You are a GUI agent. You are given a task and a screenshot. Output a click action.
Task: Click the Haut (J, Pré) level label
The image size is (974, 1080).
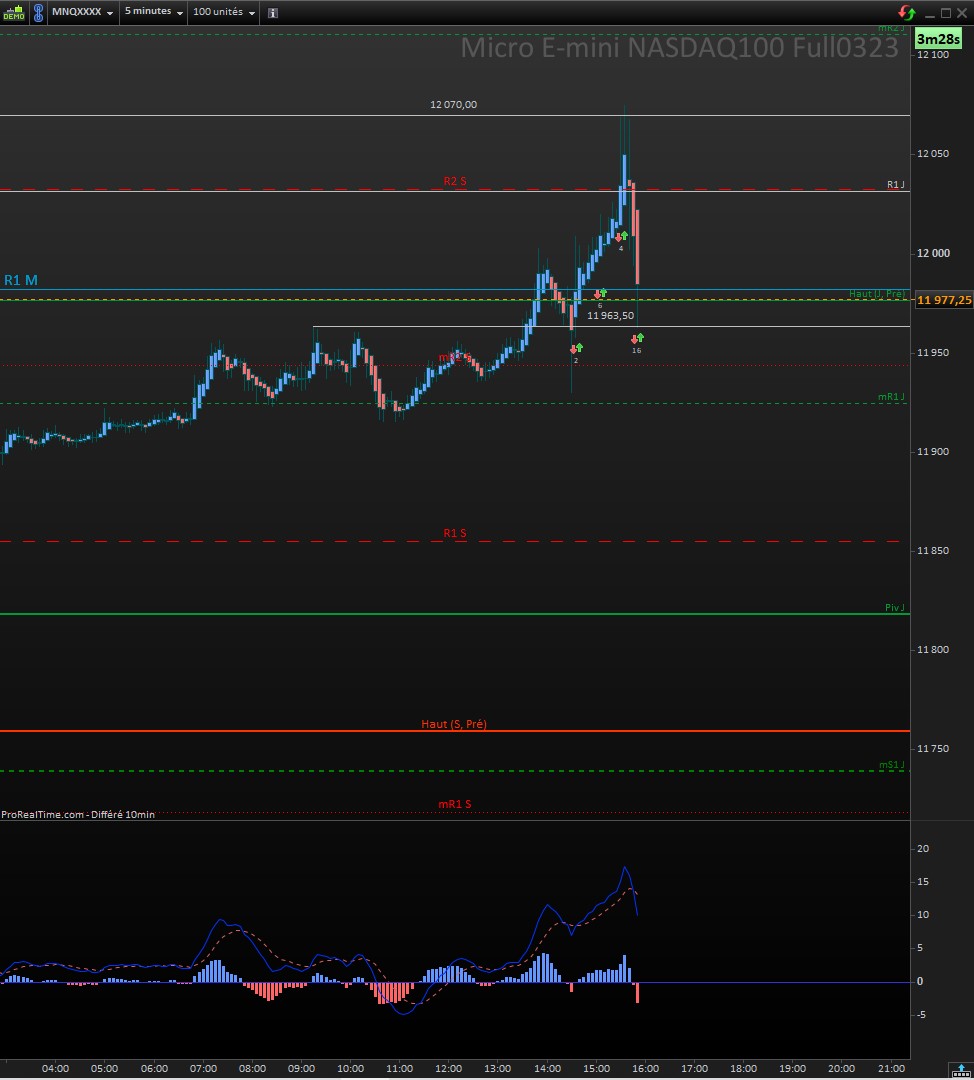pyautogui.click(x=877, y=294)
